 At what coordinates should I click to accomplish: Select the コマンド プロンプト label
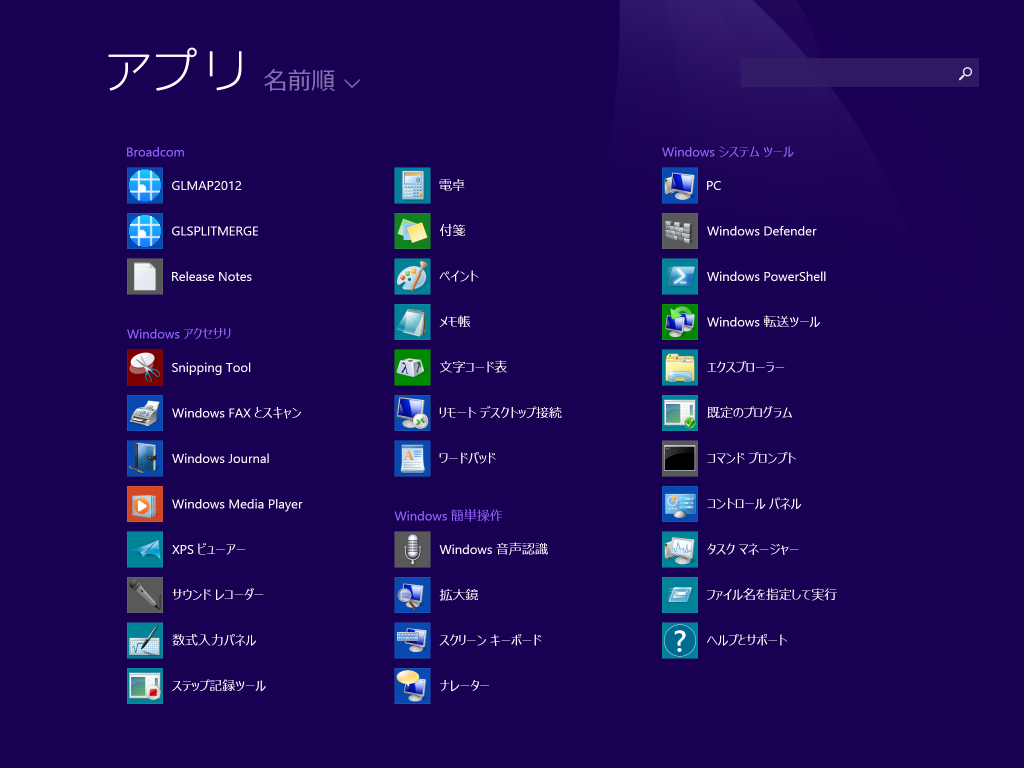point(751,458)
